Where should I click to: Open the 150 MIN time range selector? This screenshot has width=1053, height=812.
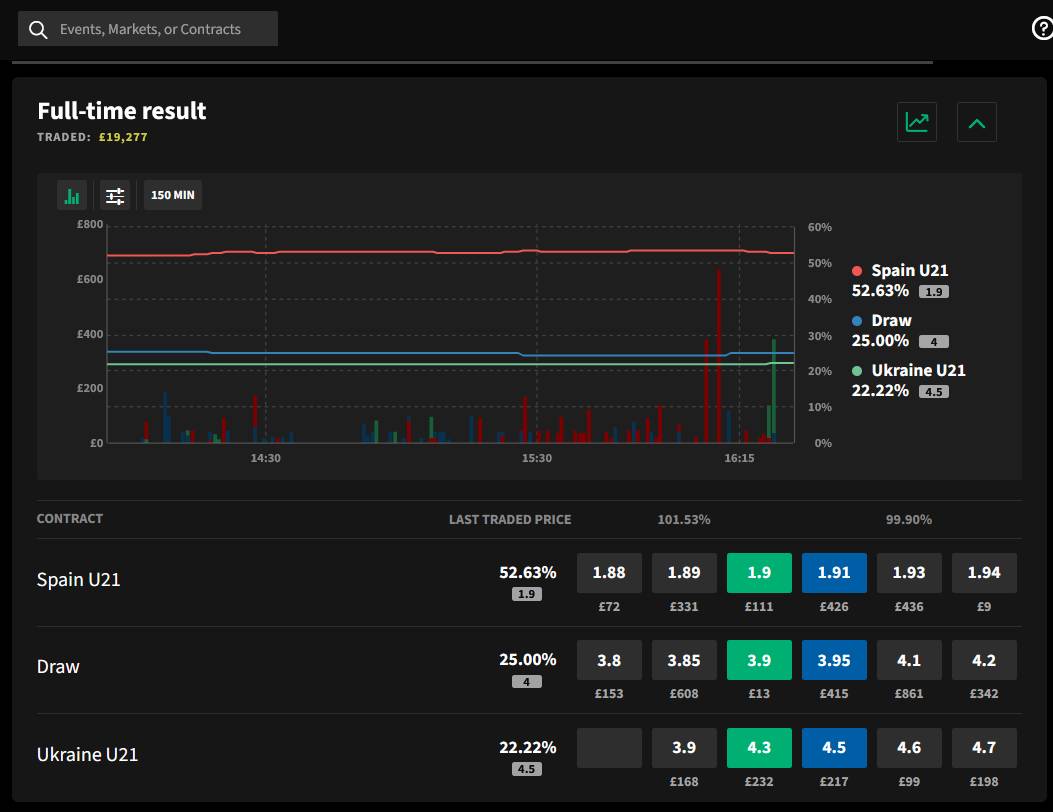[x=173, y=195]
